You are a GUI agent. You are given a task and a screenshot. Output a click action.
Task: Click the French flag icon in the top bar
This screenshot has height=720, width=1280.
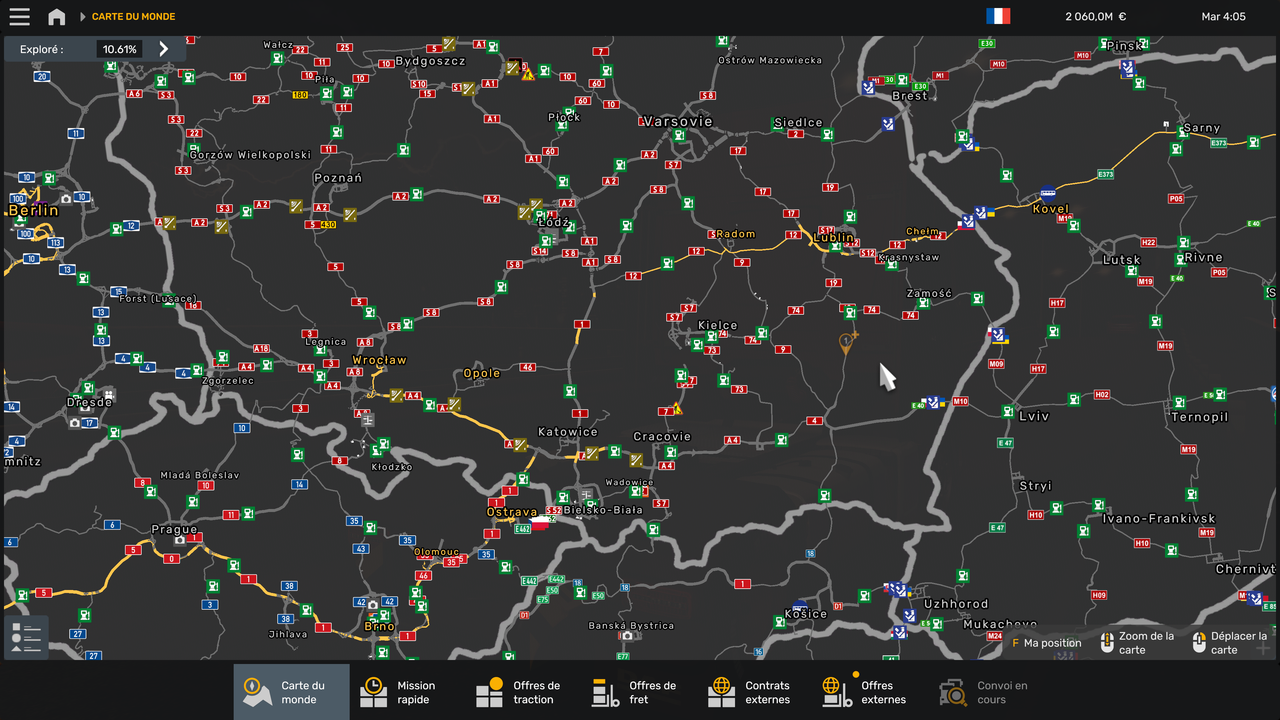999,16
